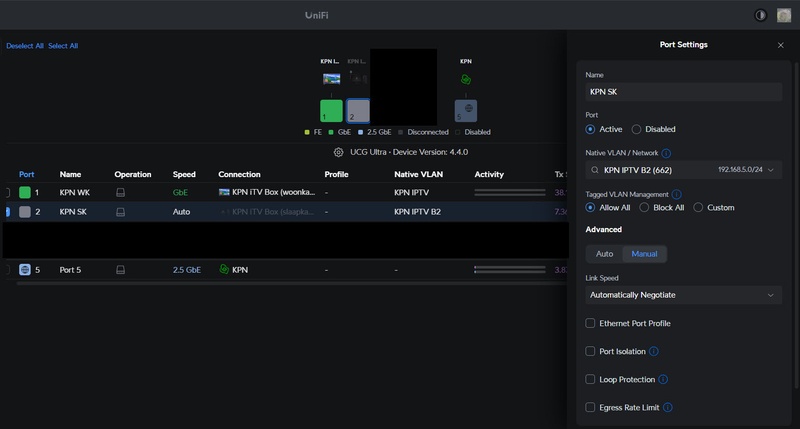Click the UCG Ultra device version text
This screenshot has width=800, height=429.
tap(409, 152)
